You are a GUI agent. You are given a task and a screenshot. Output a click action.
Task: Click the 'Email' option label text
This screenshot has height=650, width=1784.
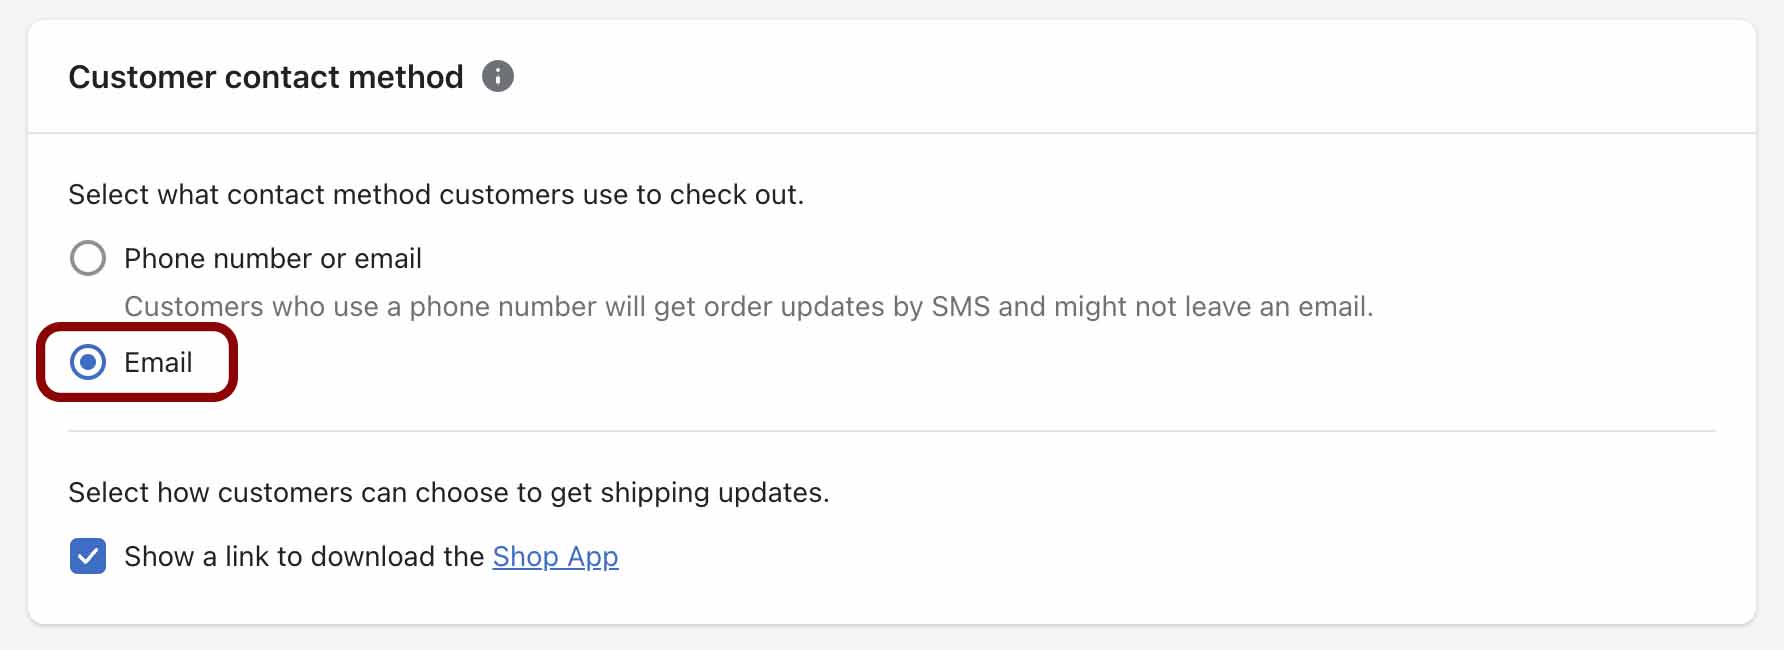tap(158, 362)
